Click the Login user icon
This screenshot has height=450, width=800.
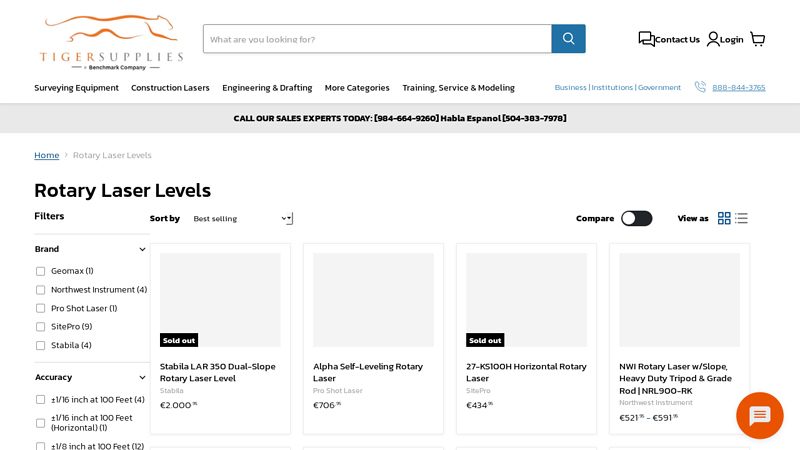tap(713, 39)
